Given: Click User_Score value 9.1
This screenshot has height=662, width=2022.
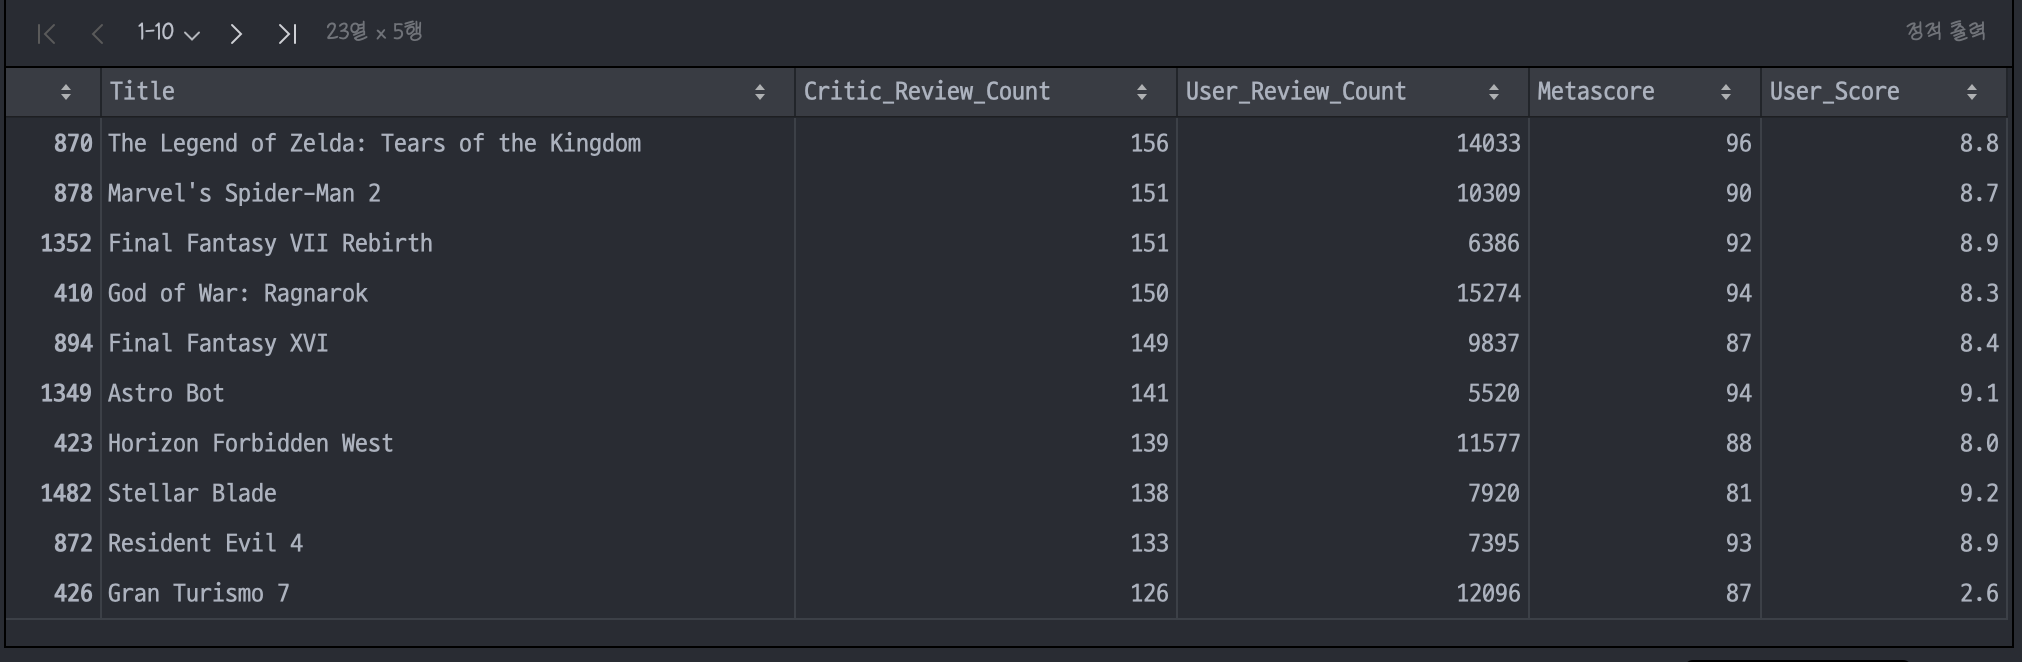Looking at the screenshot, I should coord(1979,393).
